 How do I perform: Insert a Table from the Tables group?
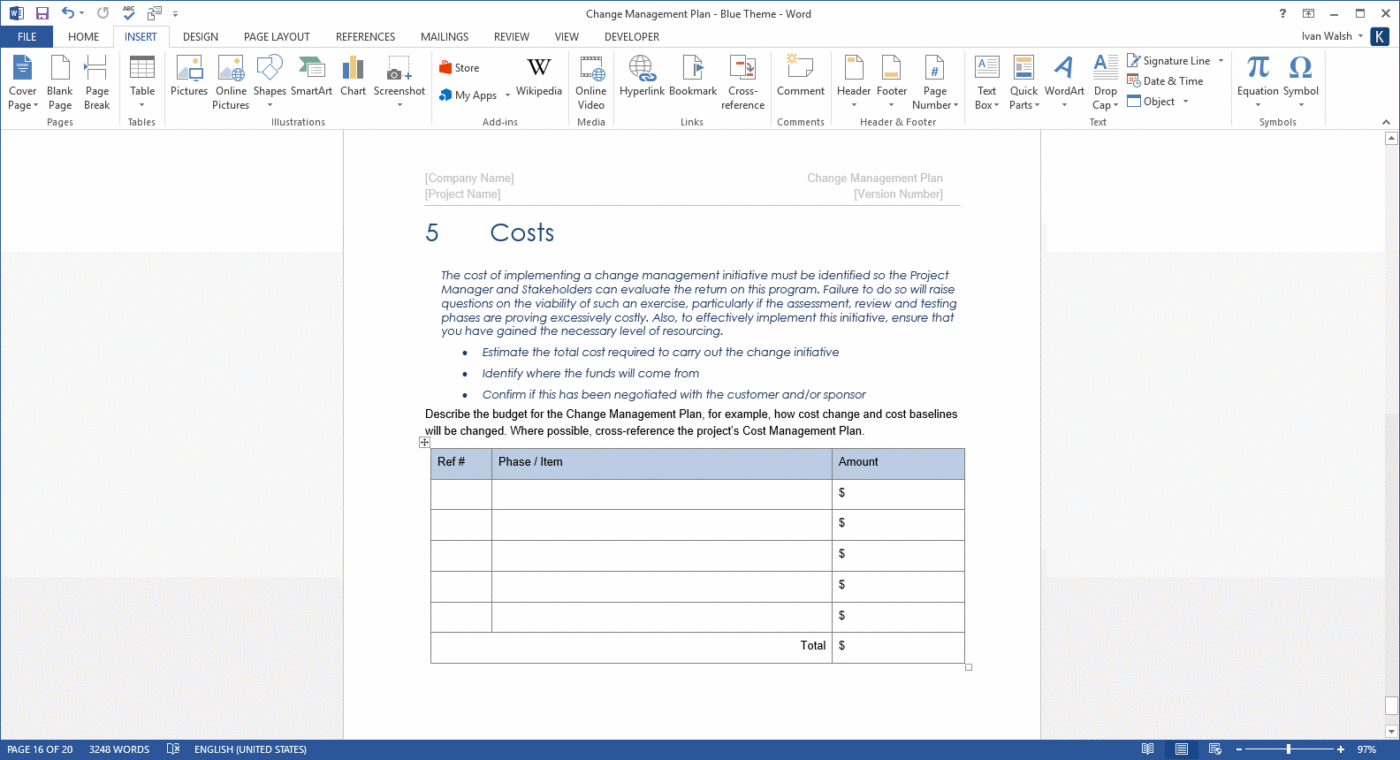click(x=142, y=80)
